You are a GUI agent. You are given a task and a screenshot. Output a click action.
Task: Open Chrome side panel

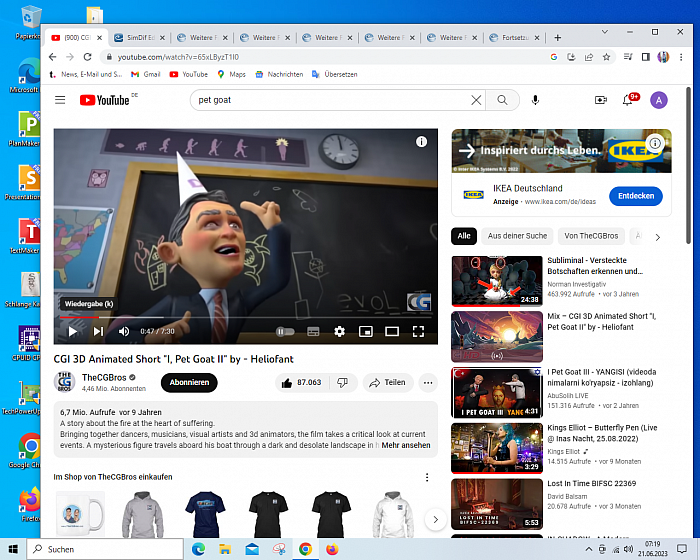point(646,57)
